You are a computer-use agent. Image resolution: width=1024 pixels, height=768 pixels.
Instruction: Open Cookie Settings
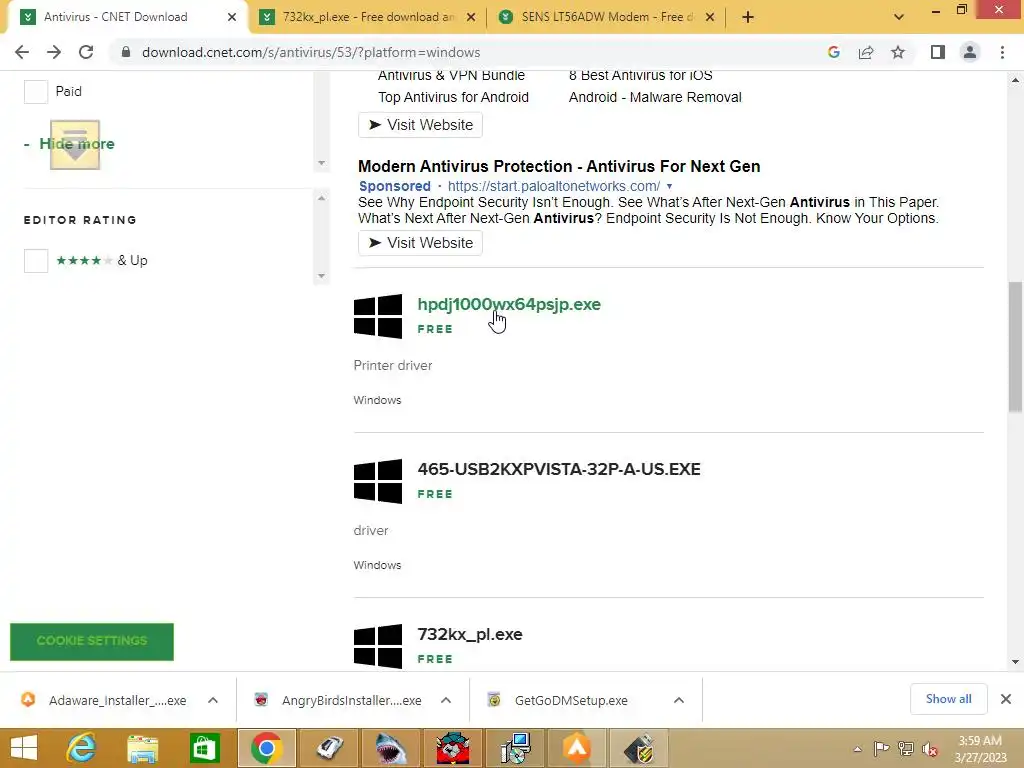92,641
